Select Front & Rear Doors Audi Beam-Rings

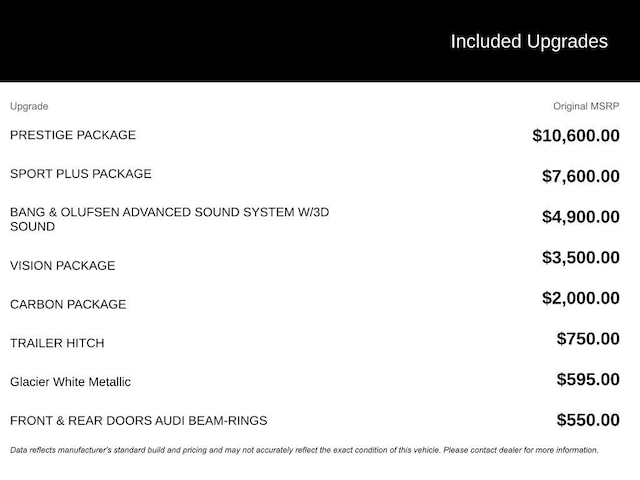click(x=139, y=421)
